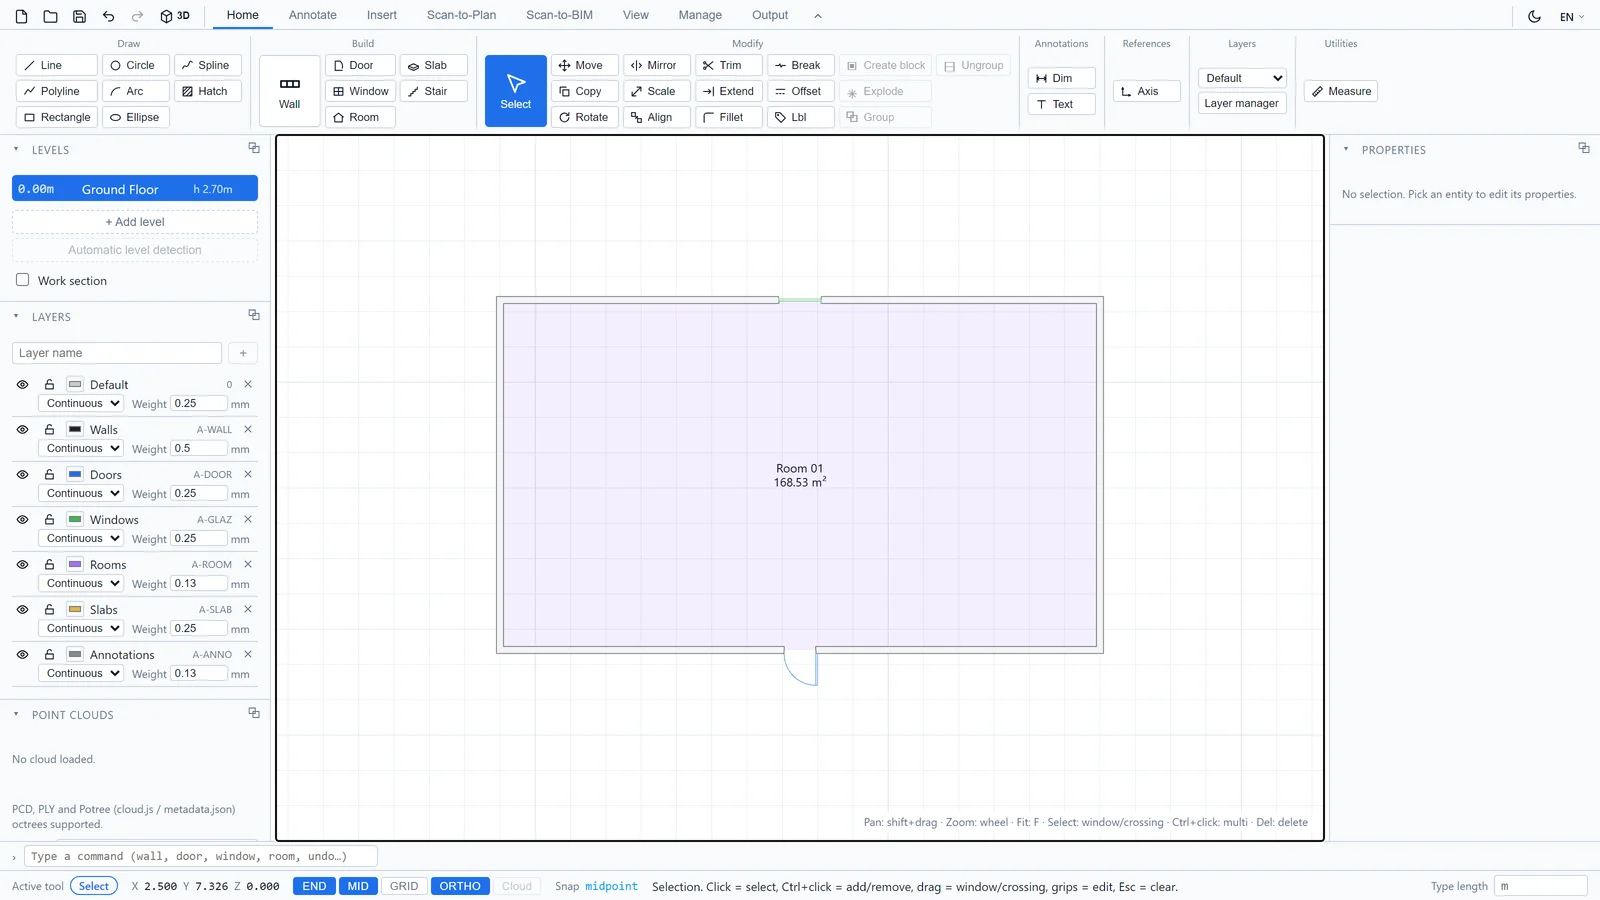Add a Stair element

coord(434,91)
